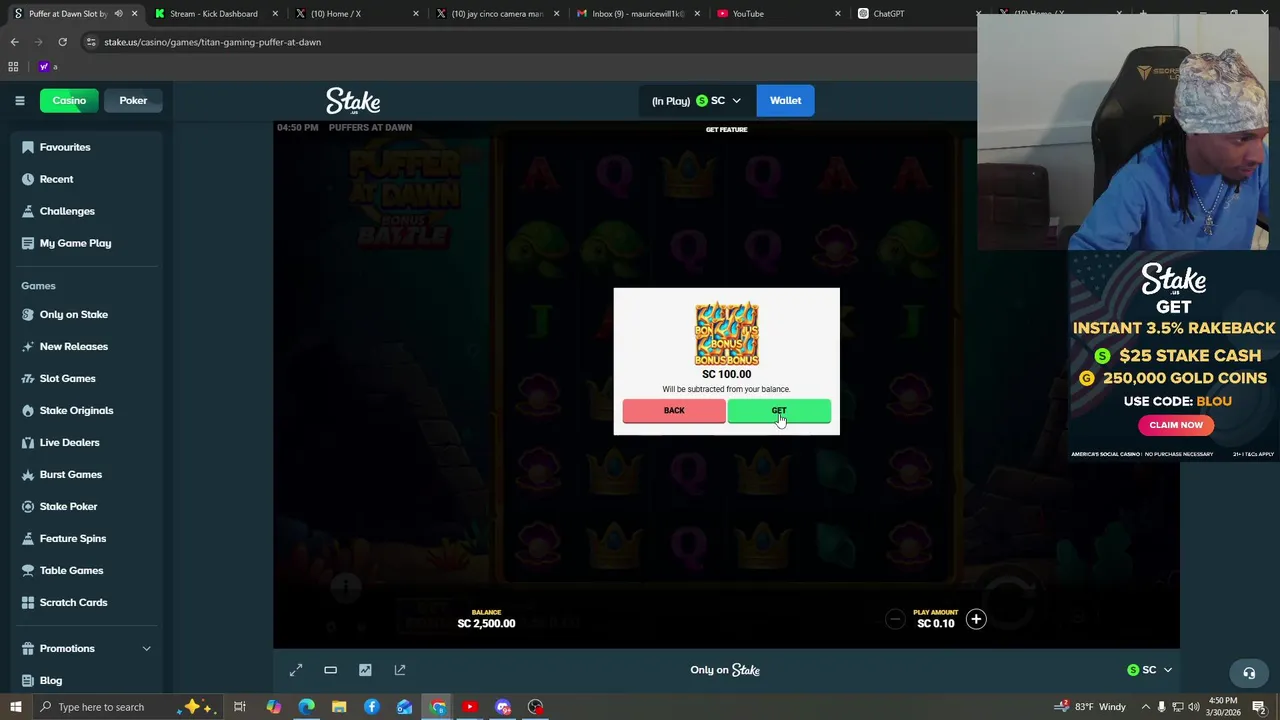
Task: Enter game fullscreen mode
Action: 296,670
